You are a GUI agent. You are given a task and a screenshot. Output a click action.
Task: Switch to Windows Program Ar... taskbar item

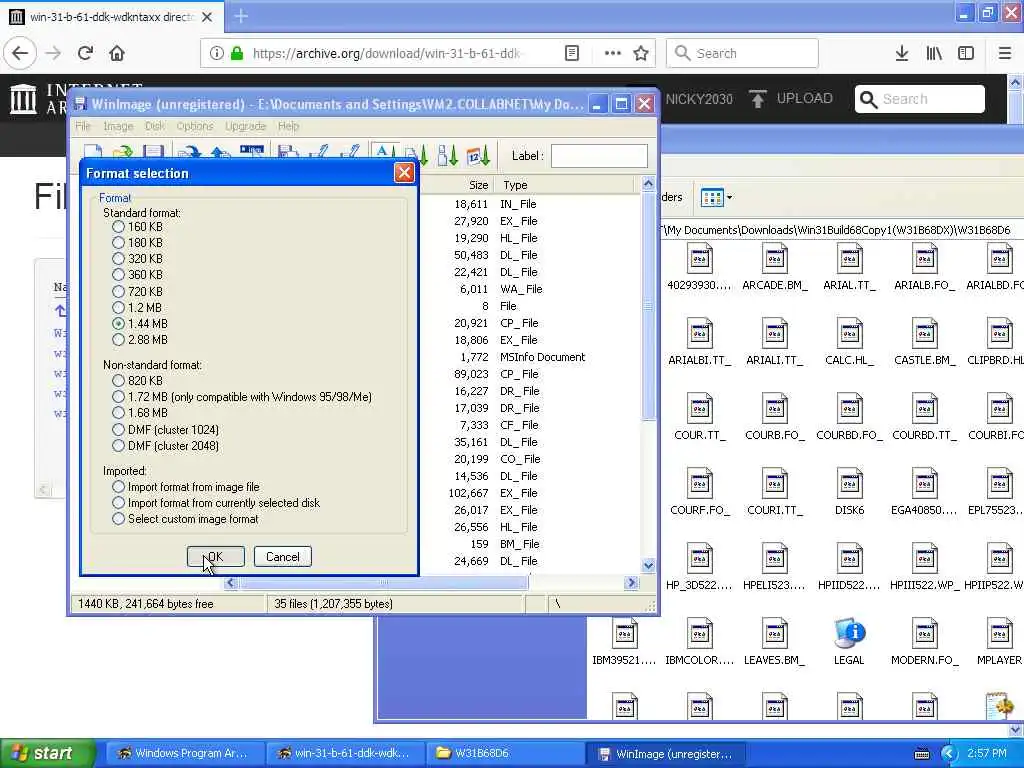click(x=185, y=753)
